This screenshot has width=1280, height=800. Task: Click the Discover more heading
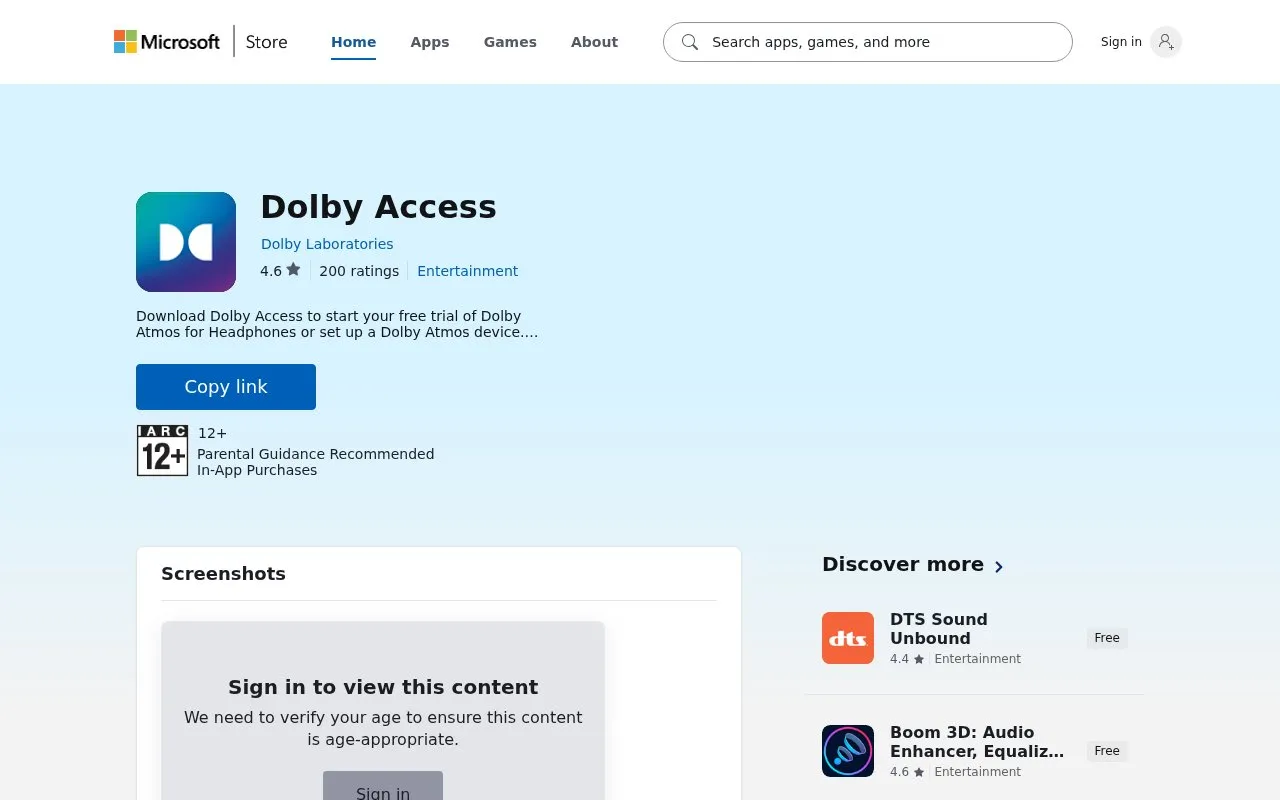pos(903,564)
